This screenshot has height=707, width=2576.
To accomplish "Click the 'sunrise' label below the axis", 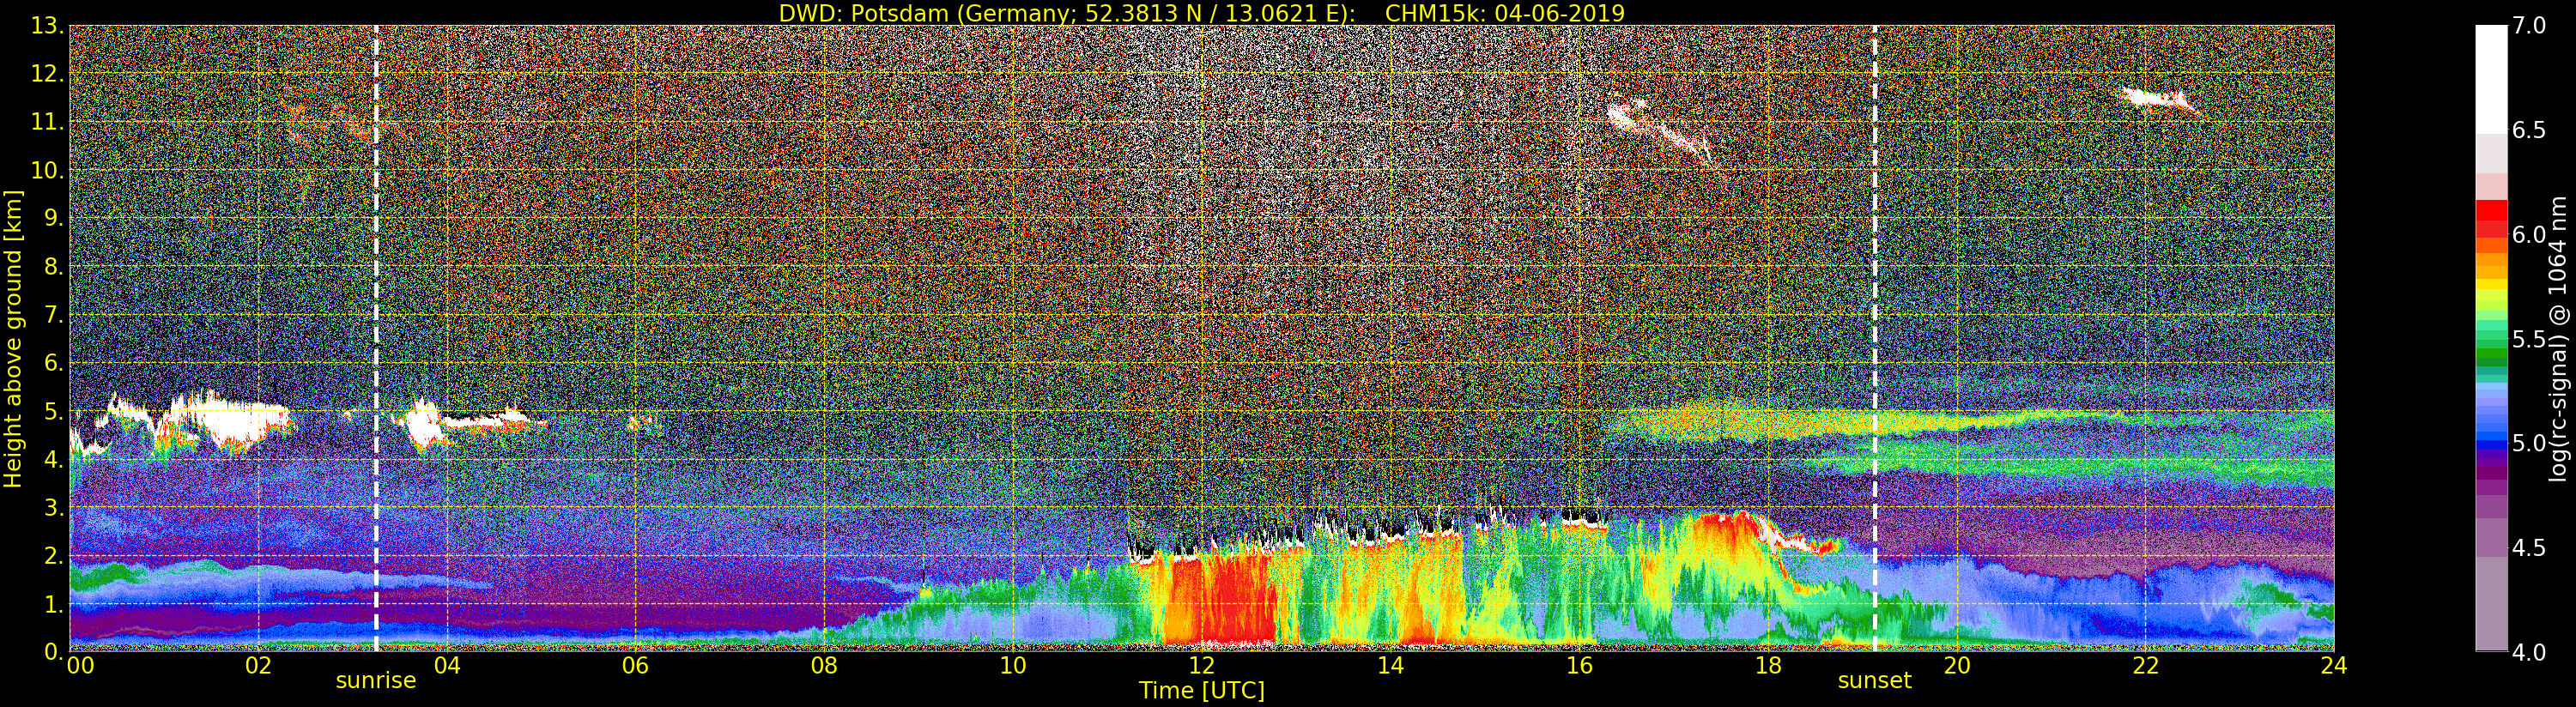I will coord(375,681).
